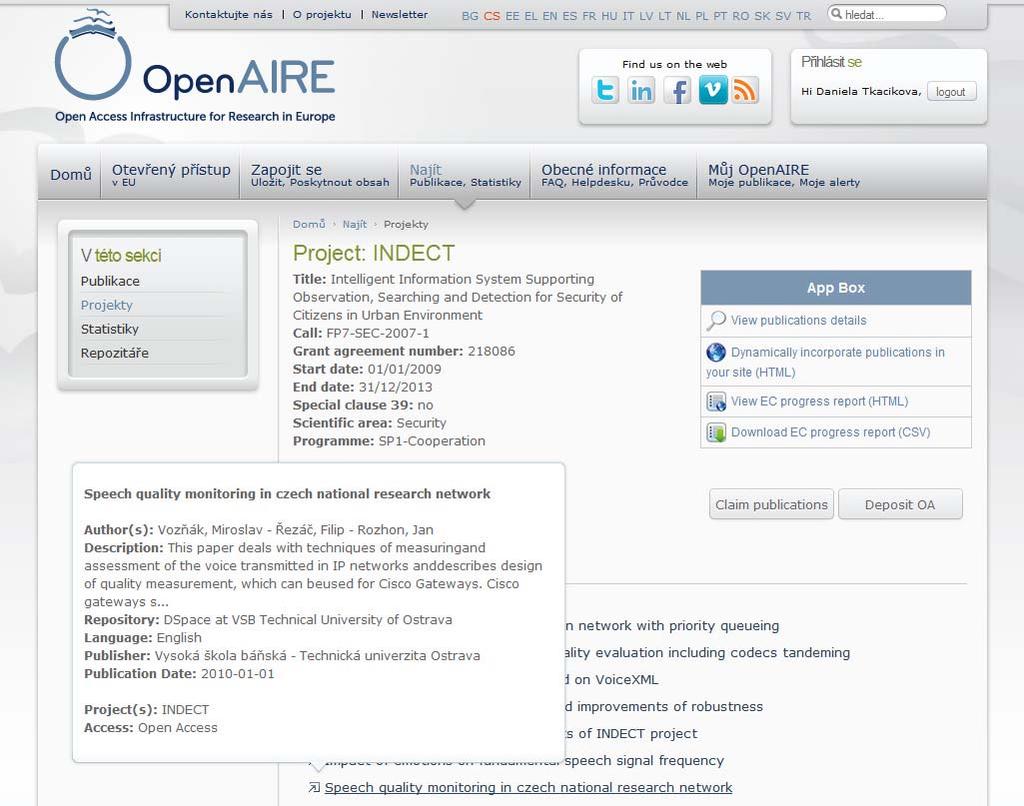Open publication ending 'of INDECT project'
Image resolution: width=1024 pixels, height=806 pixels.
tap(632, 733)
